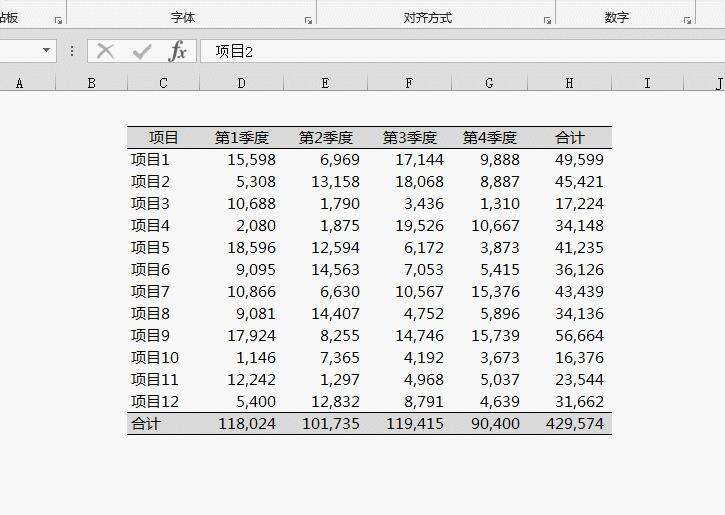The image size is (725, 515).
Task: Select the 项目8 row label cell
Action: pyautogui.click(x=163, y=313)
